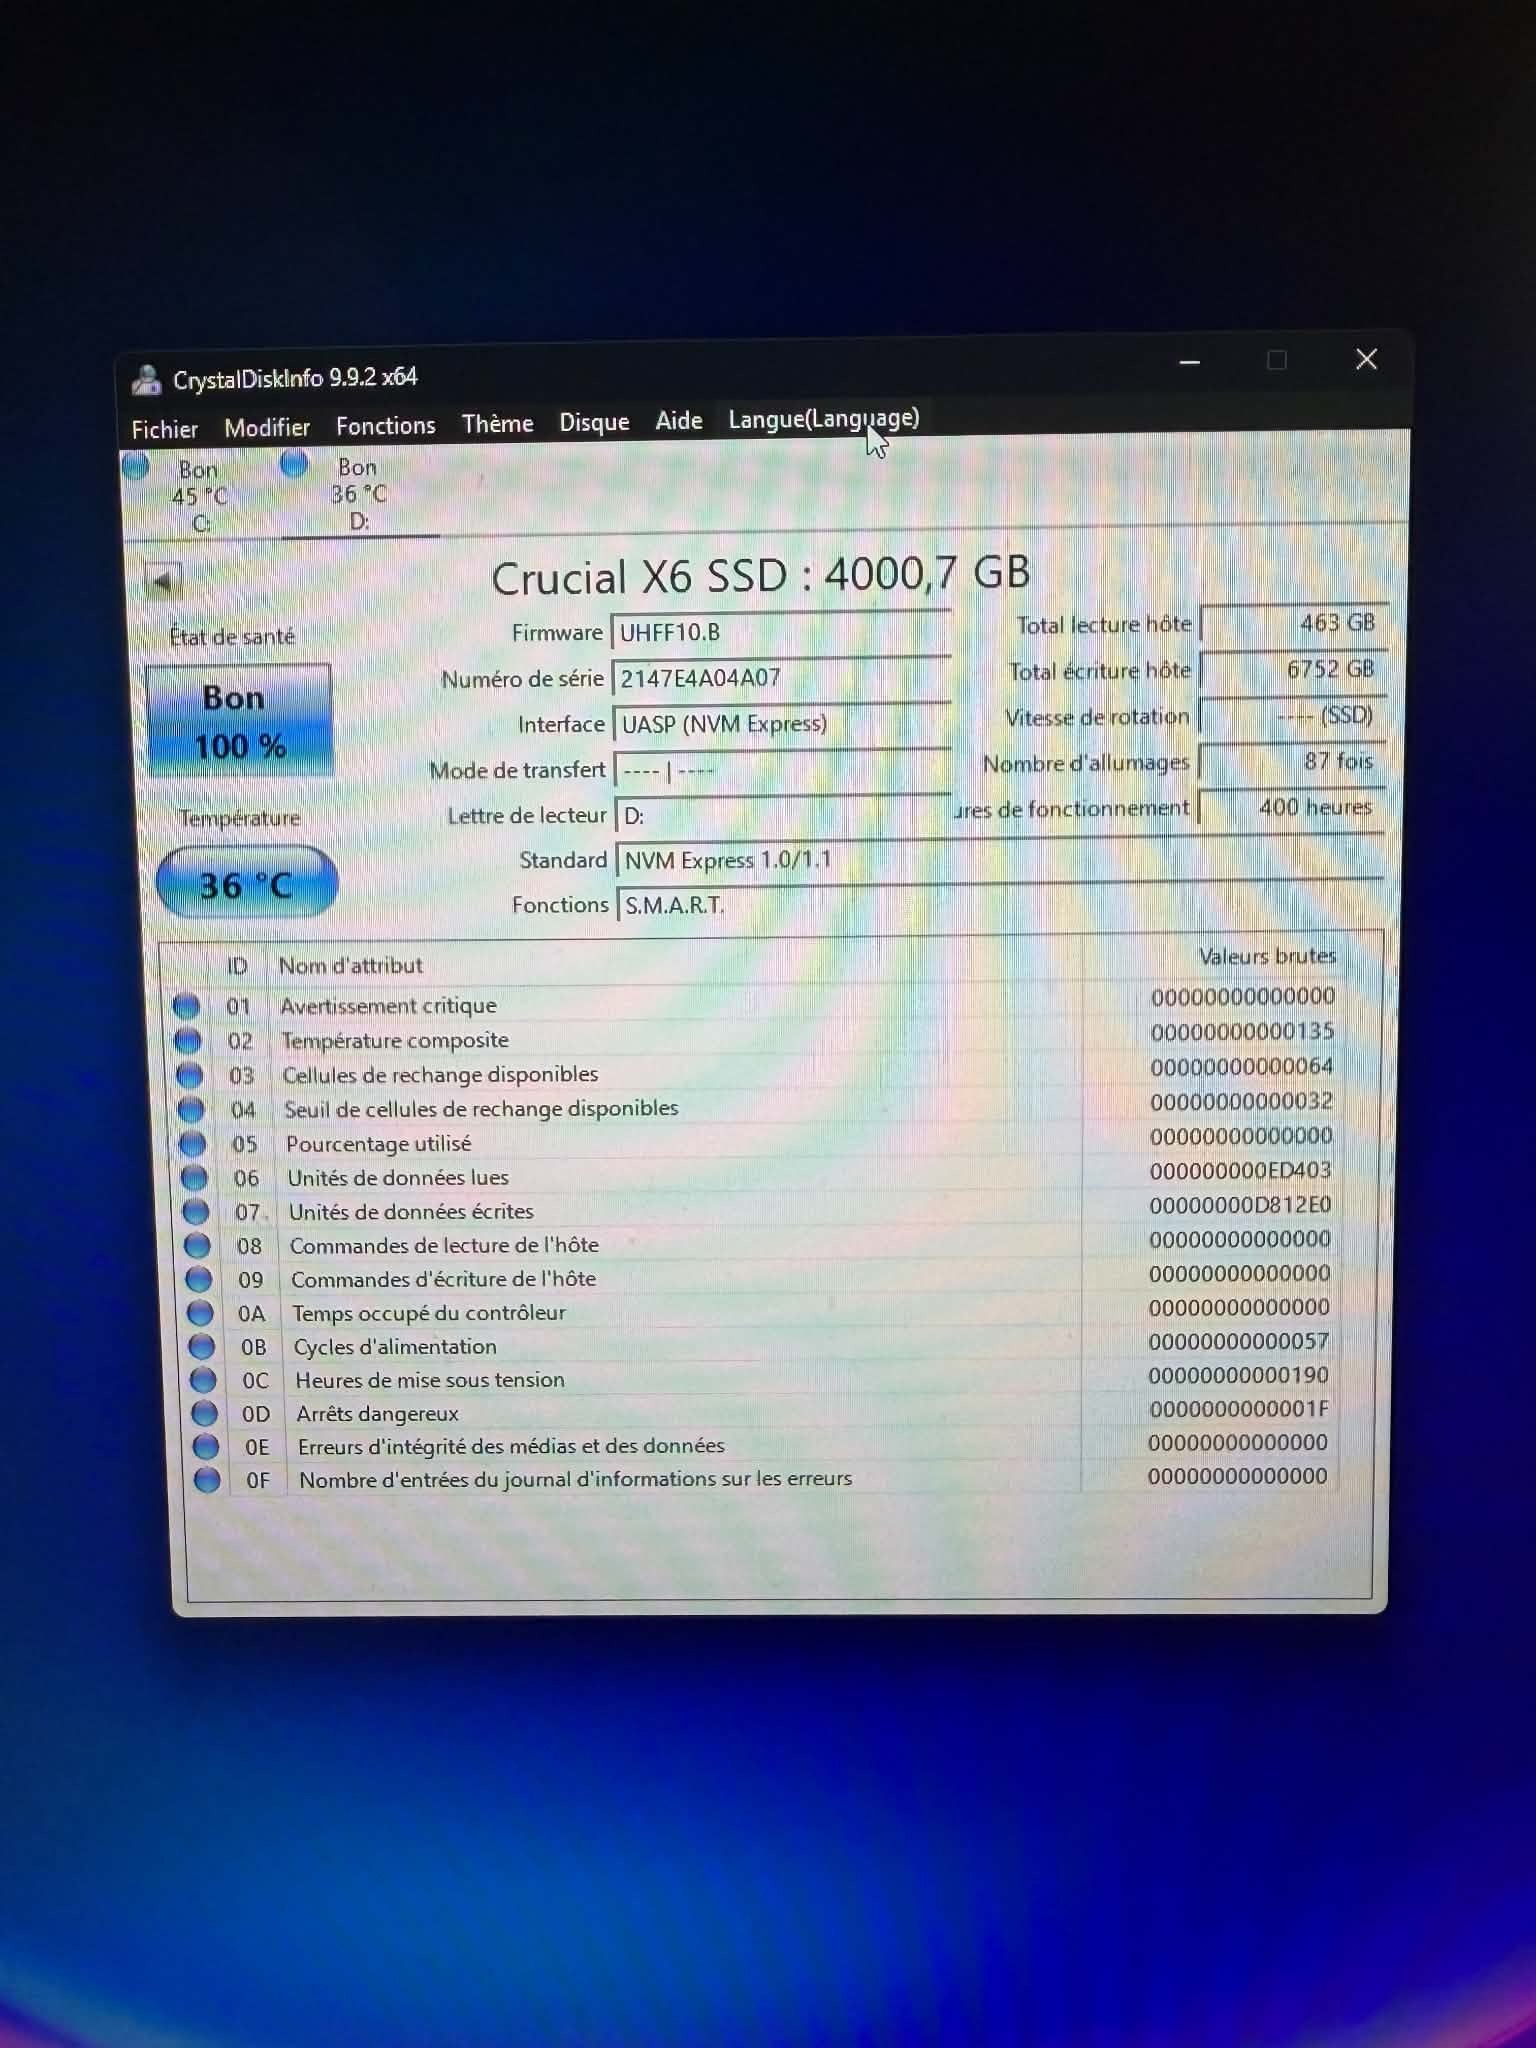Select the Pourcentage utilisé attribute name
This screenshot has height=2048, width=1536.
click(x=378, y=1144)
